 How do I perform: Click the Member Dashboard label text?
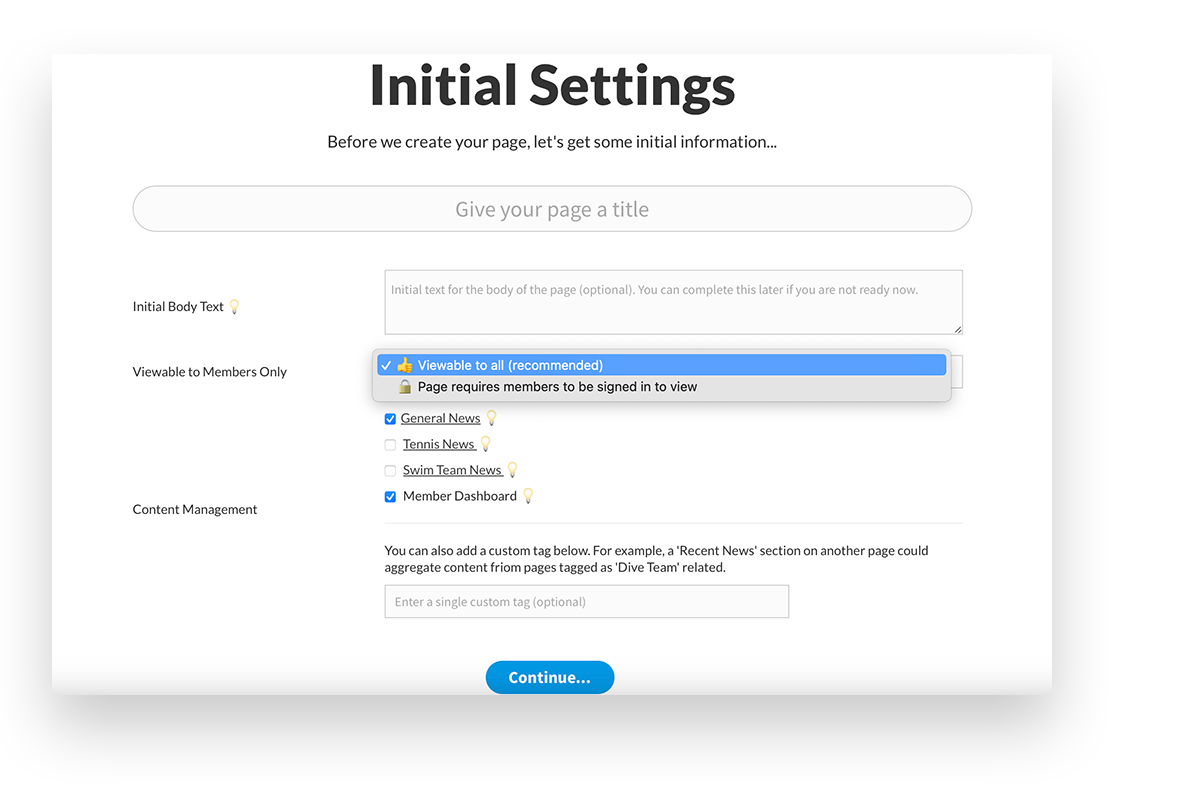click(459, 496)
